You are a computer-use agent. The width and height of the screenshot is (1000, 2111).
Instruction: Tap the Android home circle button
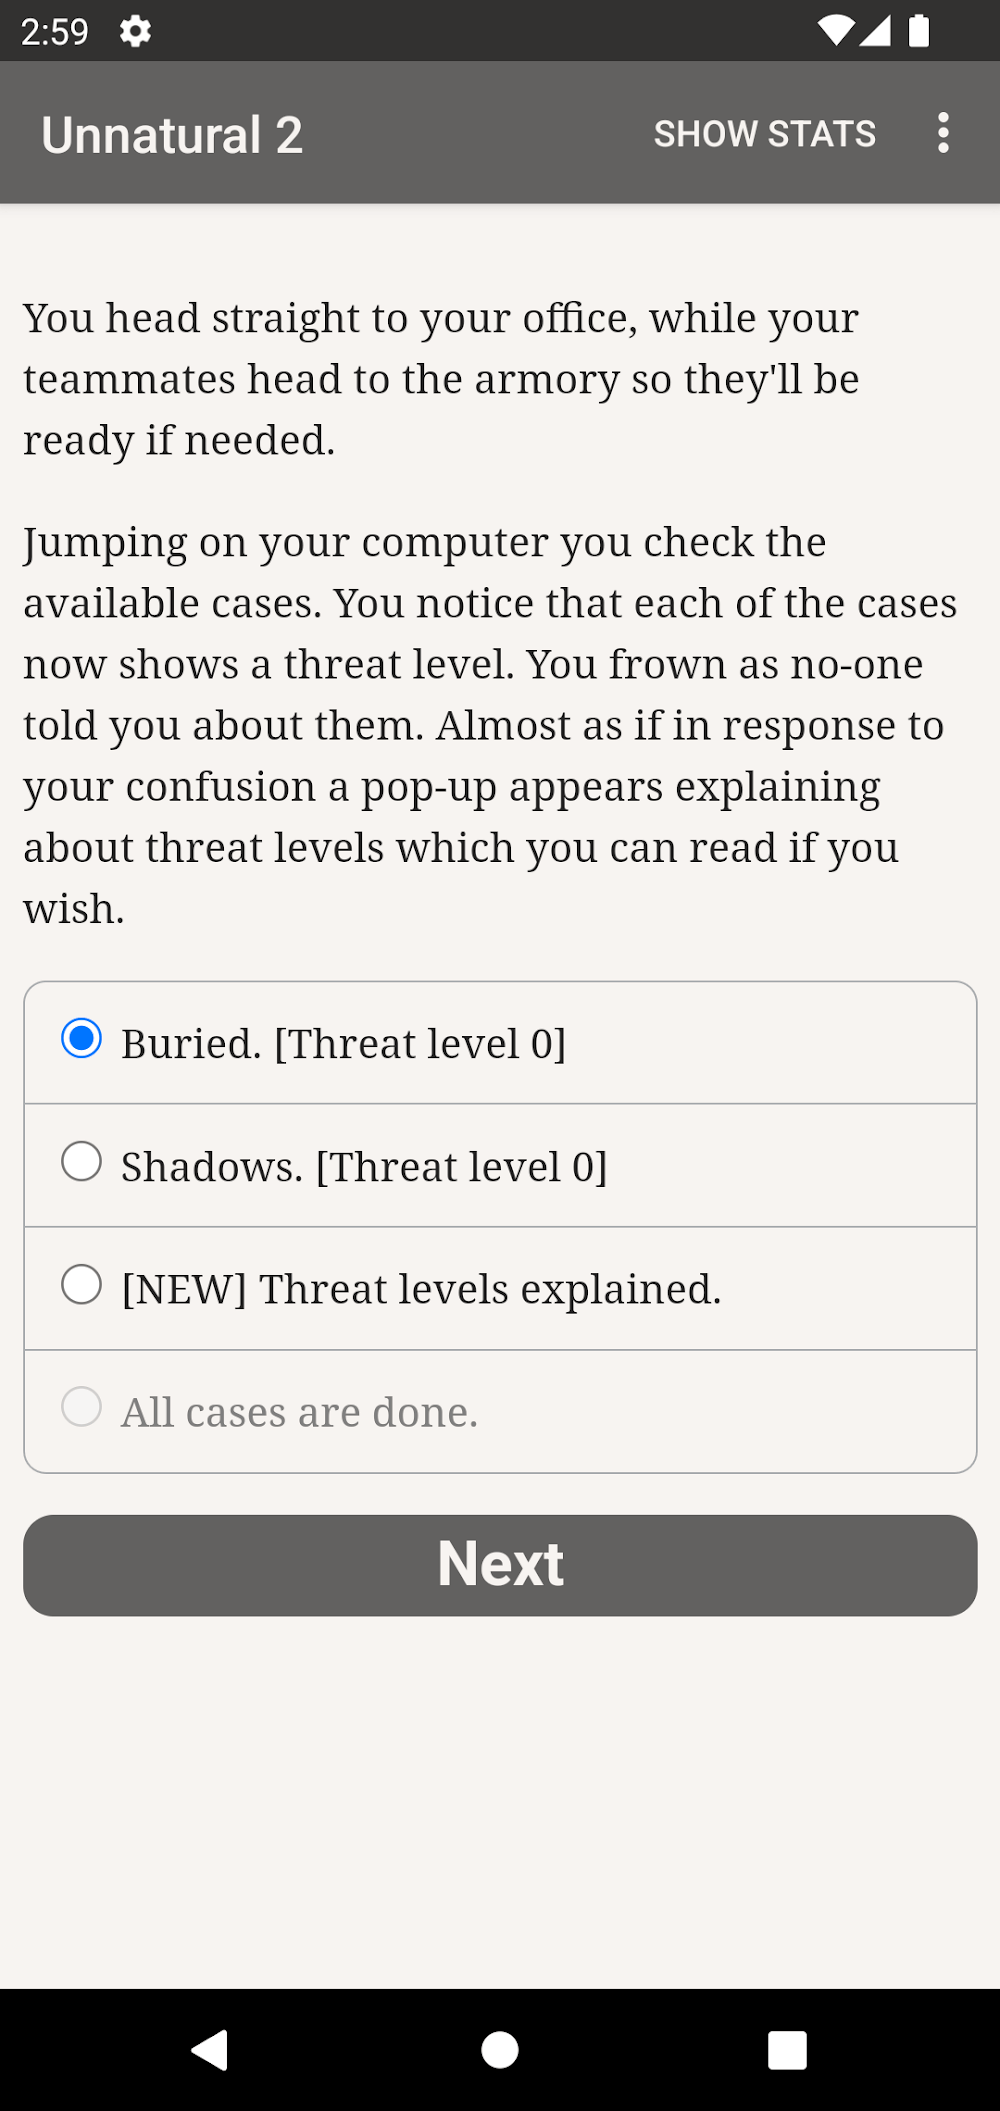[x=500, y=2050]
